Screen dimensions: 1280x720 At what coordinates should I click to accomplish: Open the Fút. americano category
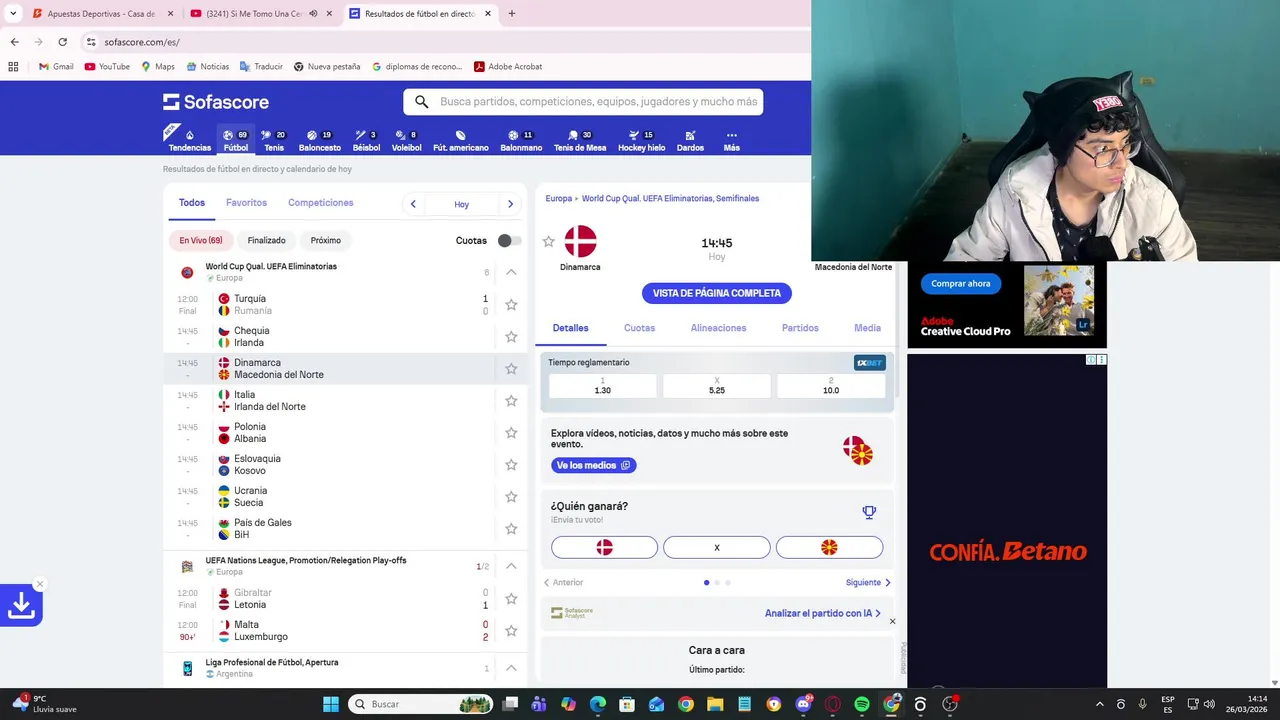[461, 141]
